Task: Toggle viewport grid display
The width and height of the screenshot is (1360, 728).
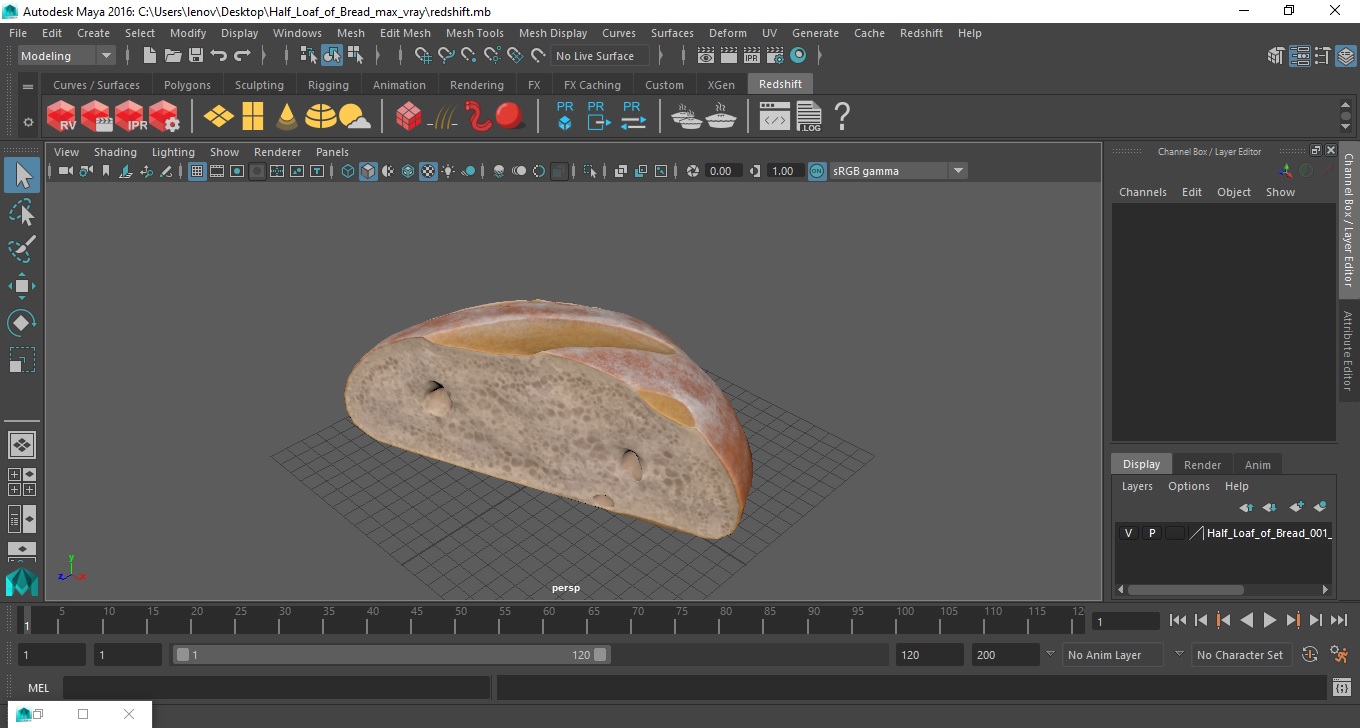Action: 197,171
